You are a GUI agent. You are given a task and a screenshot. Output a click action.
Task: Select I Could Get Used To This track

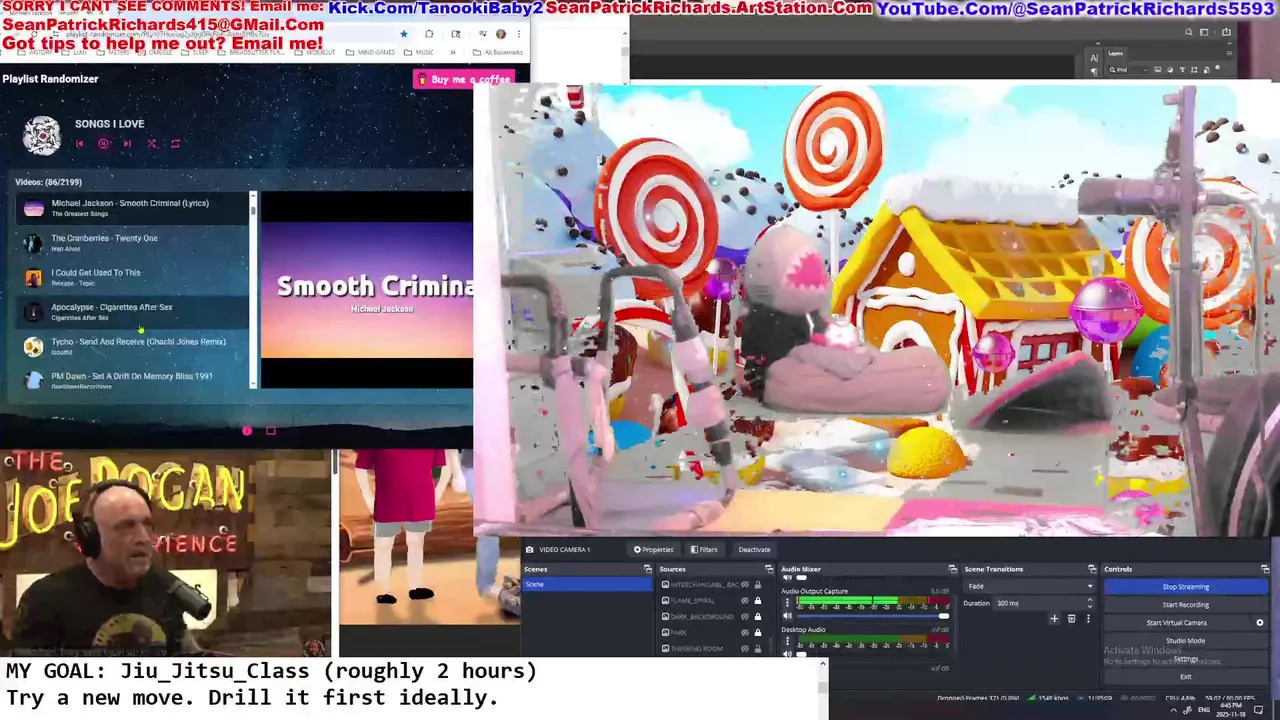coord(131,277)
